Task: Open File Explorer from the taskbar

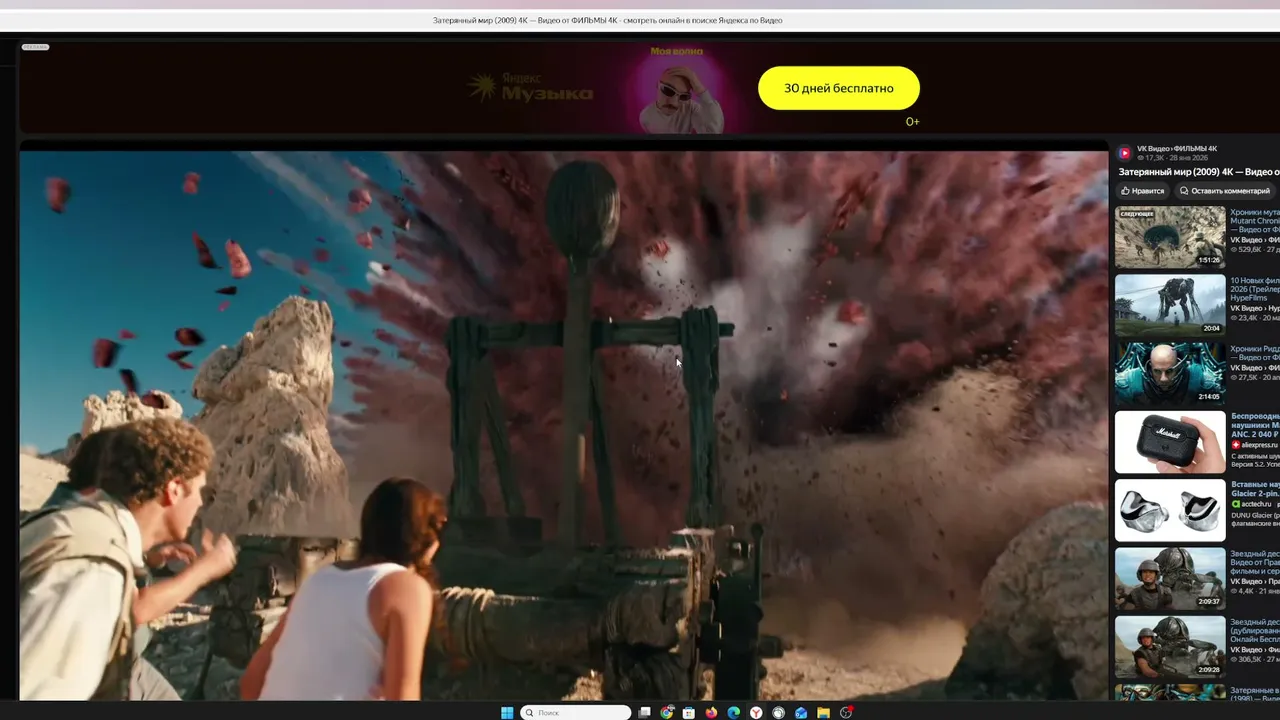Action: tap(823, 713)
